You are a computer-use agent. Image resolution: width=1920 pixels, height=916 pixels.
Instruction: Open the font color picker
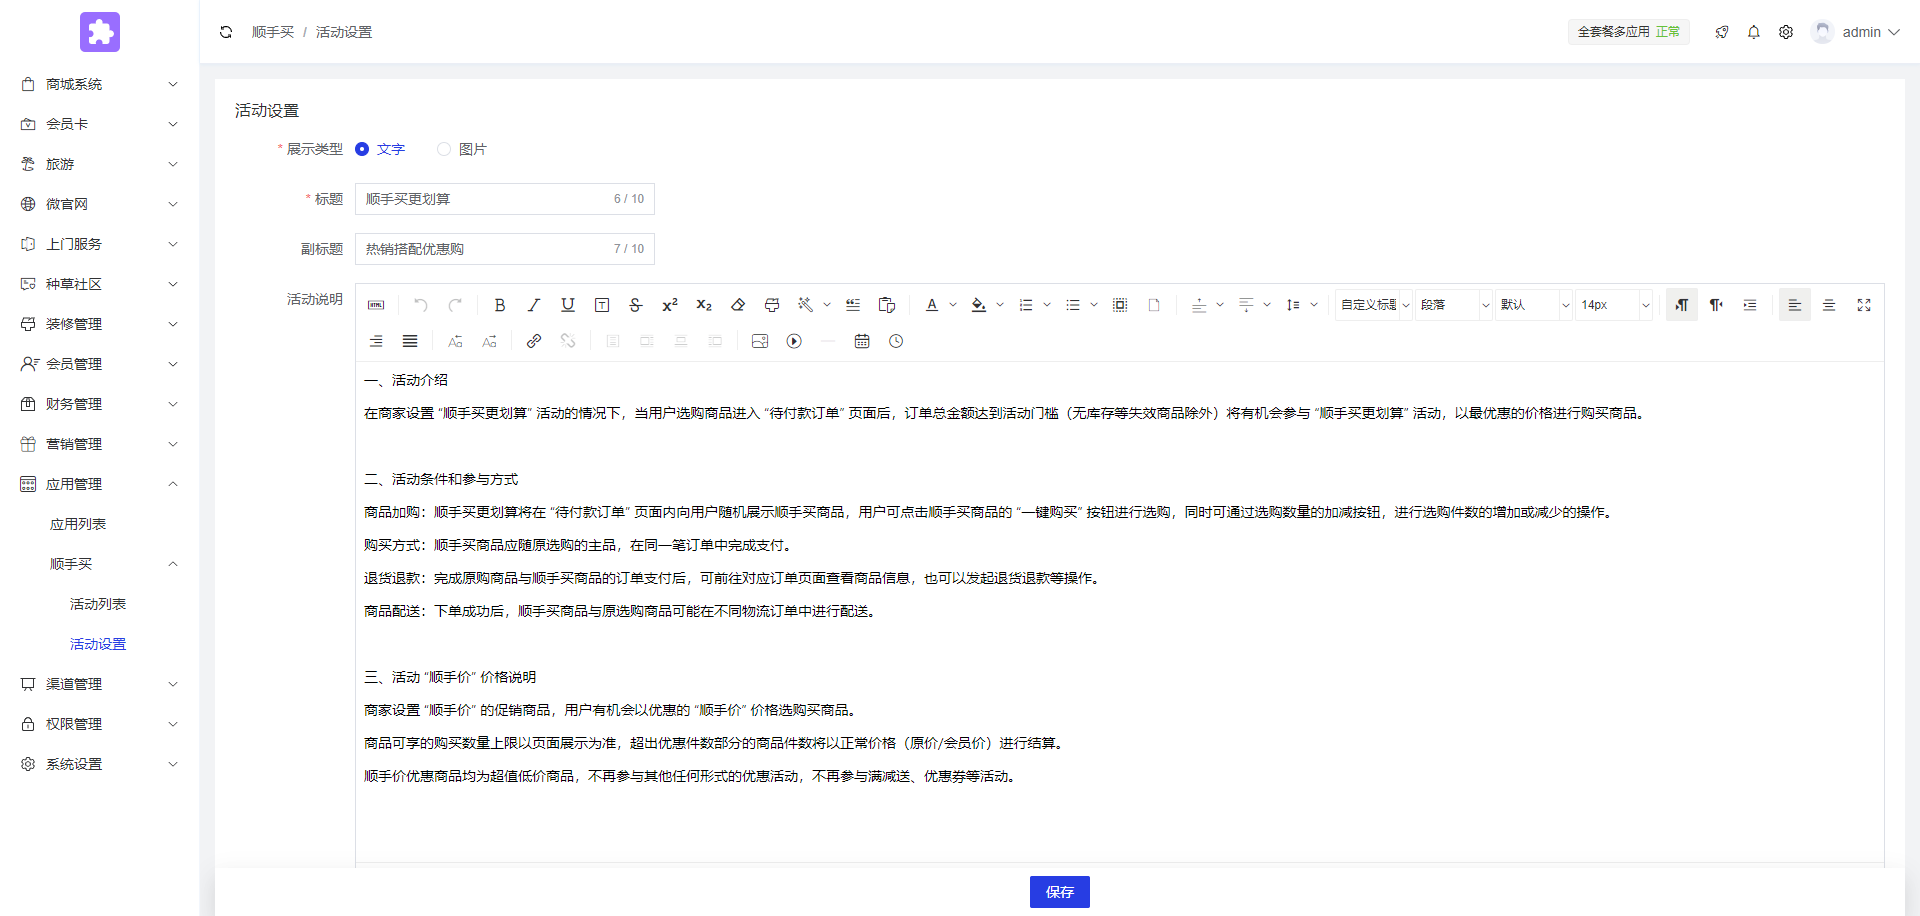point(931,305)
